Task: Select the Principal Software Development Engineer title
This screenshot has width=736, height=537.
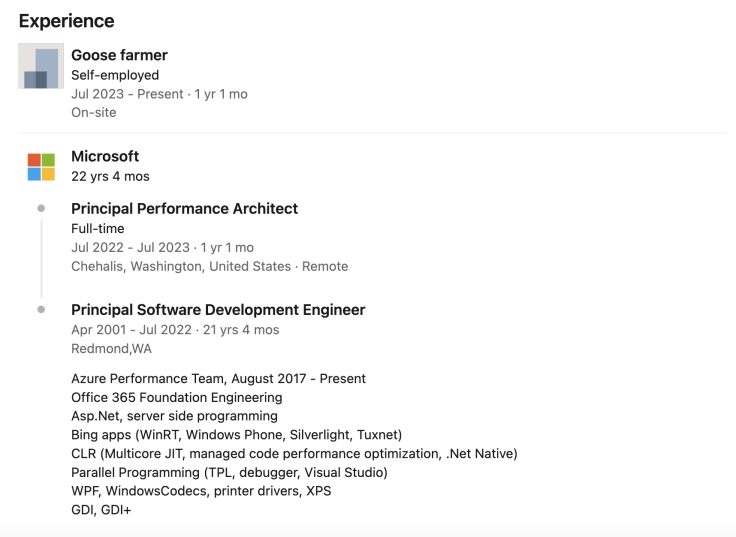Action: pyautogui.click(x=218, y=310)
